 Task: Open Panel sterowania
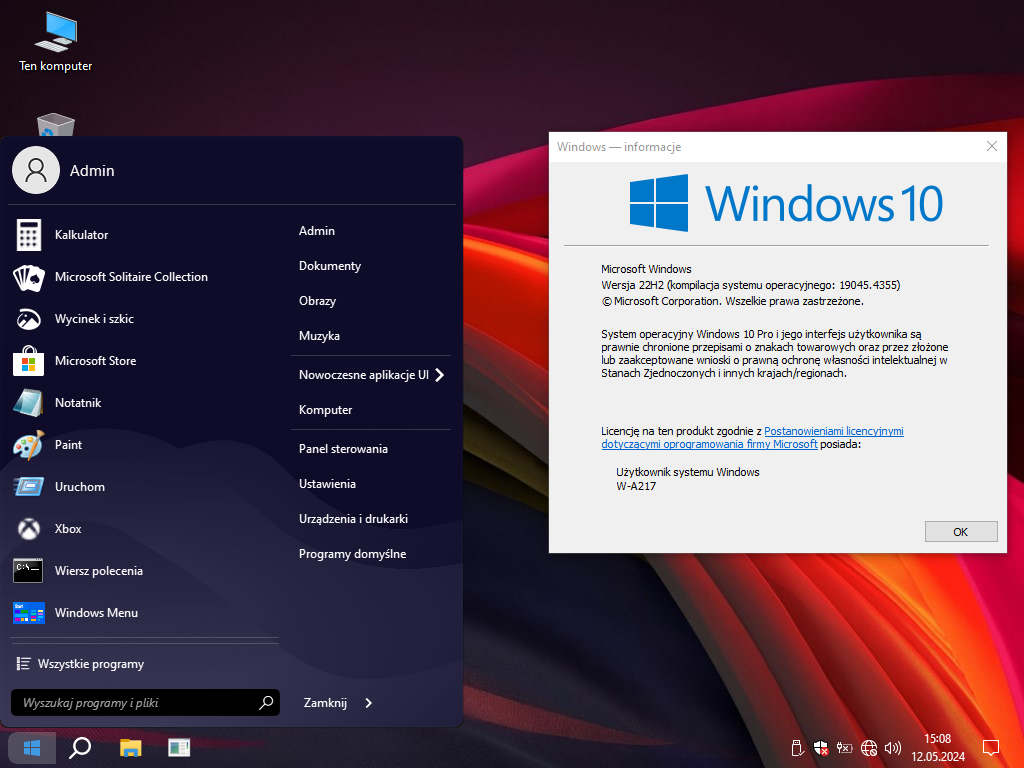(343, 449)
